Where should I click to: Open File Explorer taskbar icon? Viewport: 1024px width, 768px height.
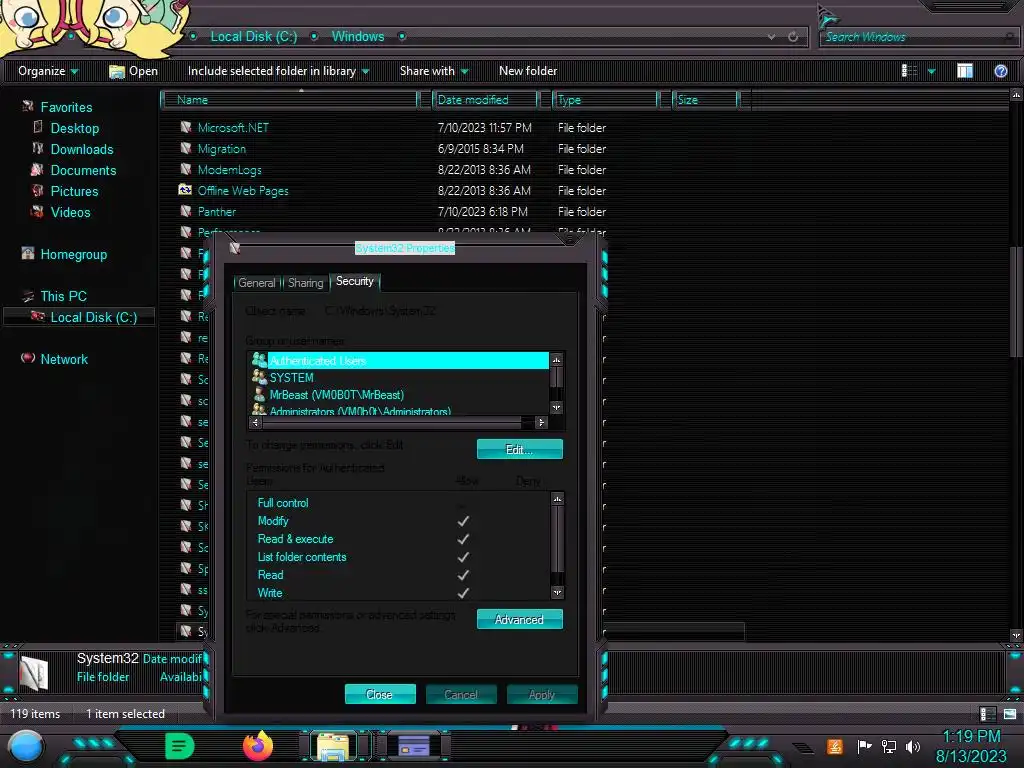pyautogui.click(x=333, y=746)
